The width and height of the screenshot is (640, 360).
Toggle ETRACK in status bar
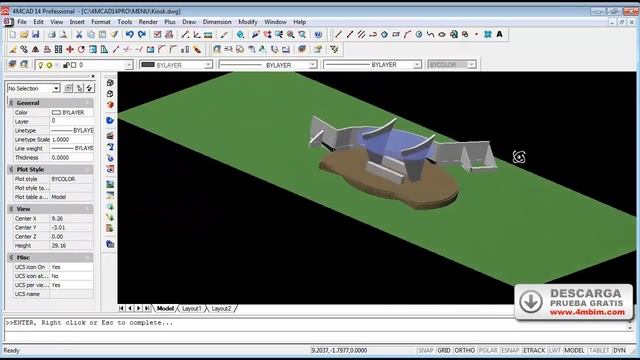click(x=534, y=350)
